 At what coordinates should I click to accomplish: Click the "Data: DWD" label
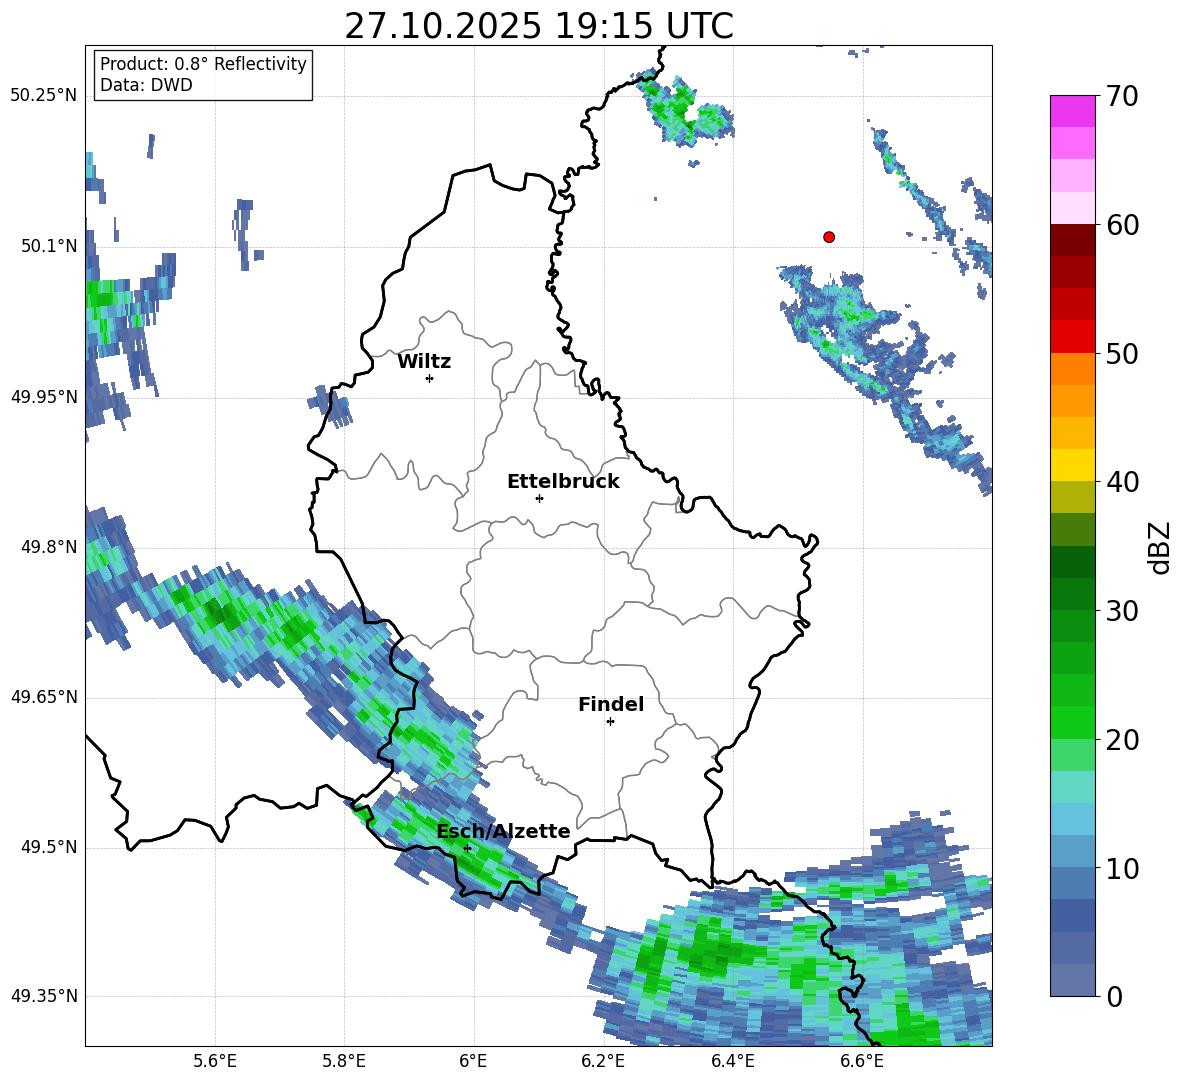pos(146,85)
